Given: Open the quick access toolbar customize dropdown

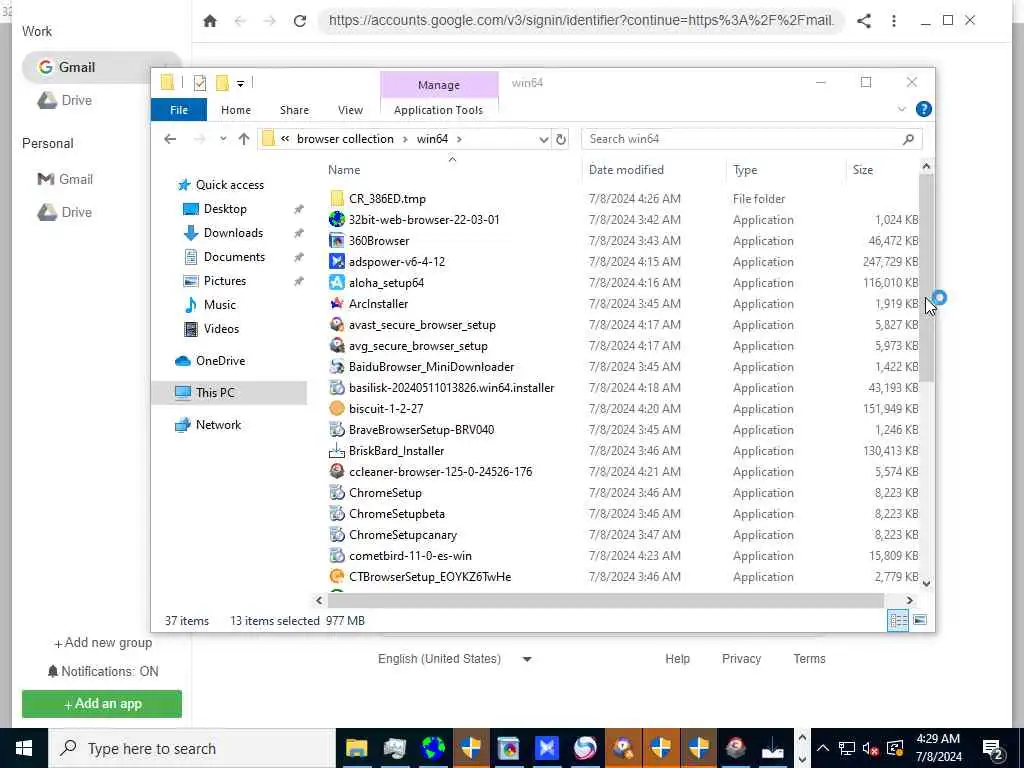Looking at the screenshot, I should pyautogui.click(x=240, y=84).
